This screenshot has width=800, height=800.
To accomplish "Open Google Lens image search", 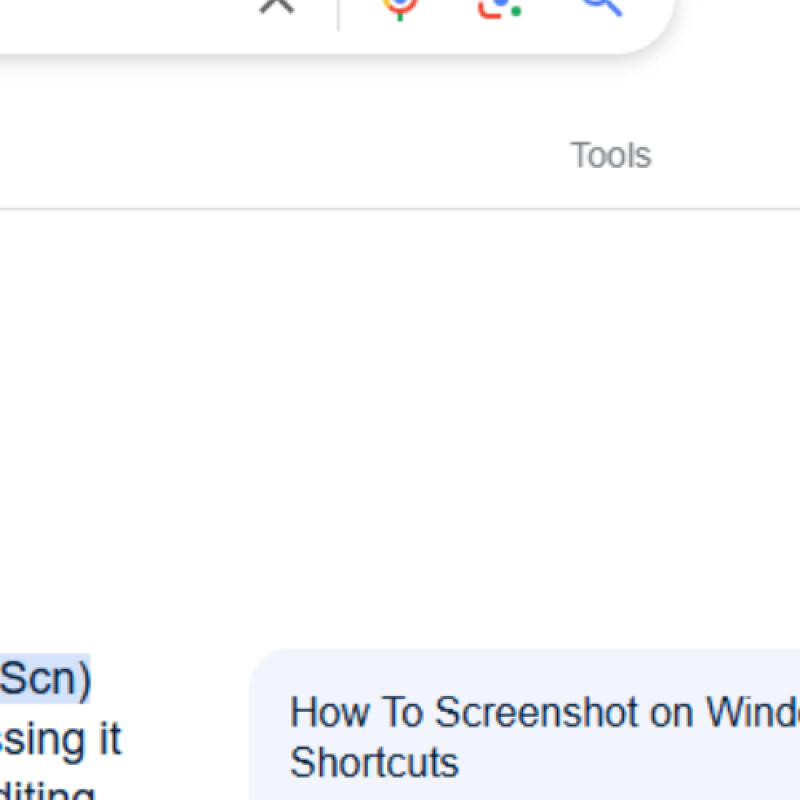I will click(x=500, y=6).
